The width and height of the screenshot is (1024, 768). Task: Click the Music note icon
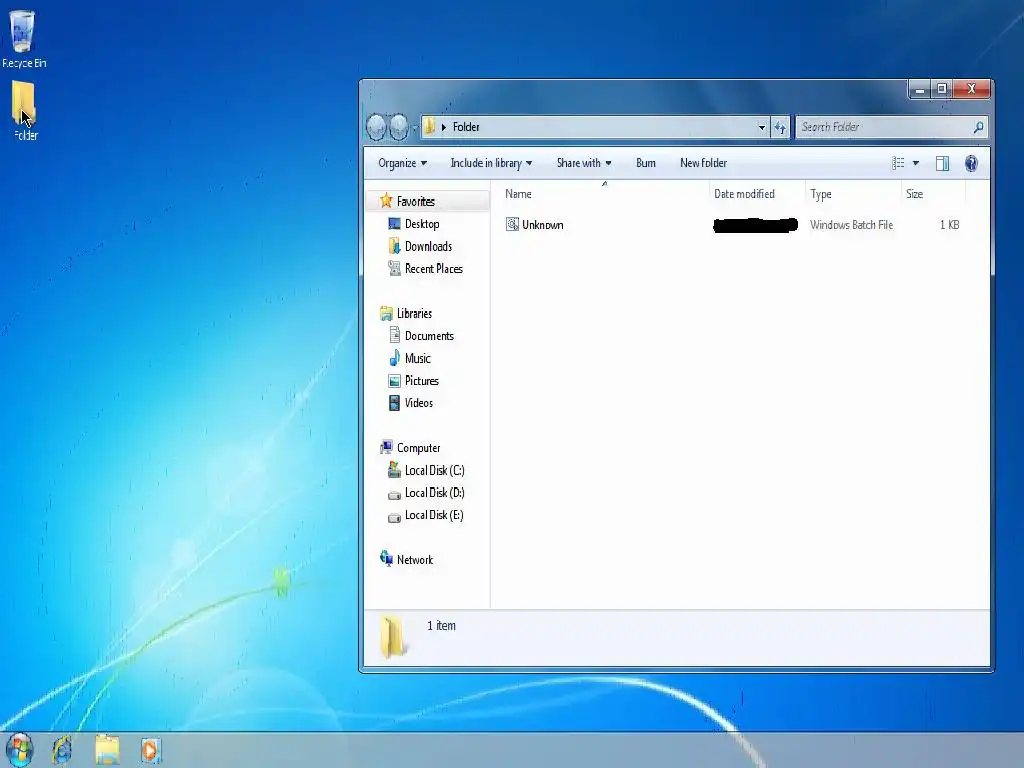(x=394, y=358)
